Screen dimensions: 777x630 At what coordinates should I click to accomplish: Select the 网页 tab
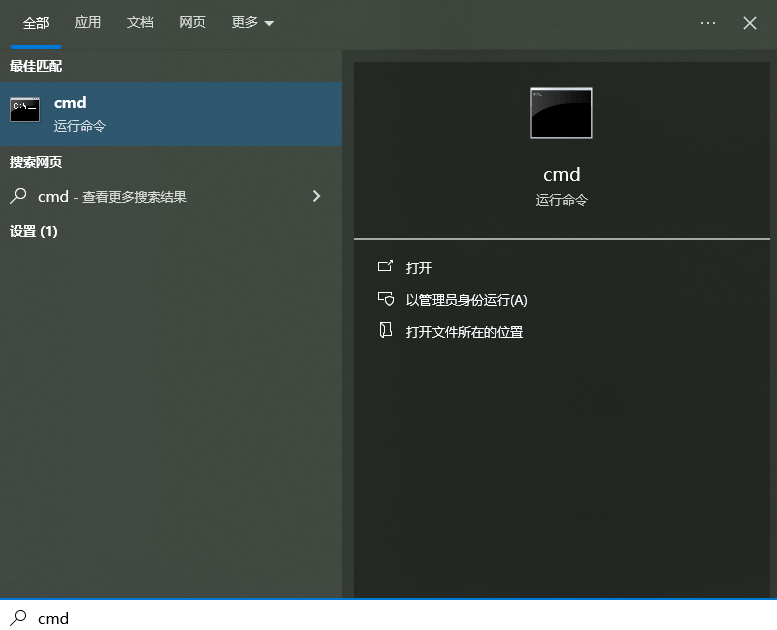pyautogui.click(x=192, y=22)
